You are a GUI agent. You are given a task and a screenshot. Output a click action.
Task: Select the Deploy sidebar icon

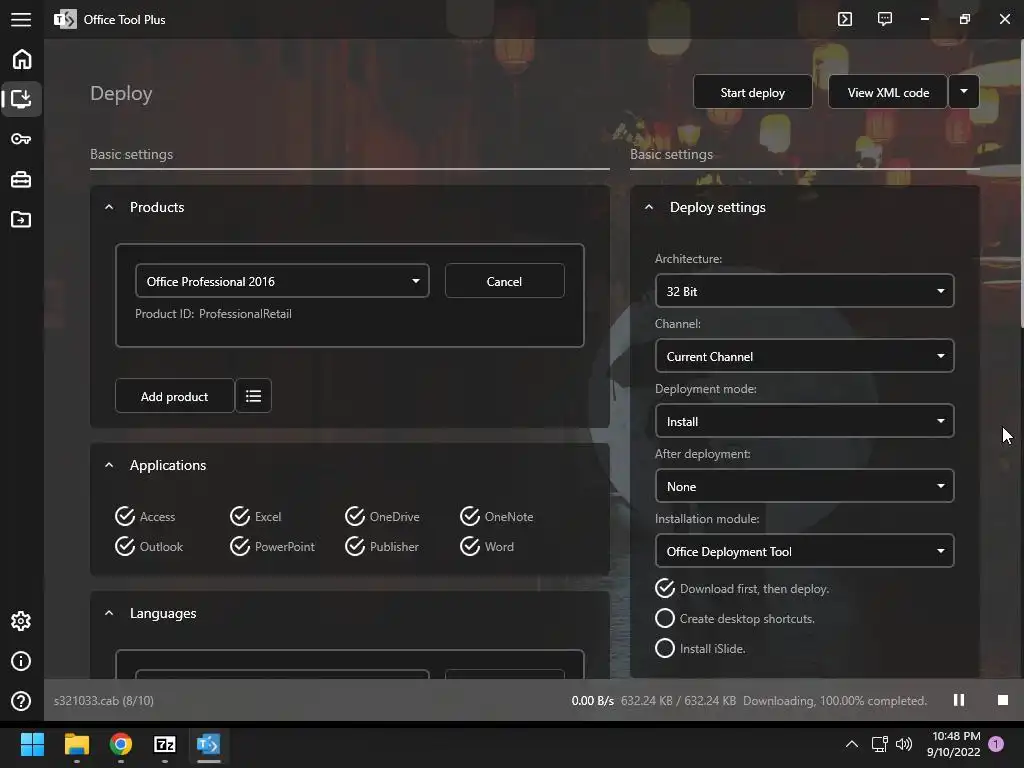coord(21,99)
